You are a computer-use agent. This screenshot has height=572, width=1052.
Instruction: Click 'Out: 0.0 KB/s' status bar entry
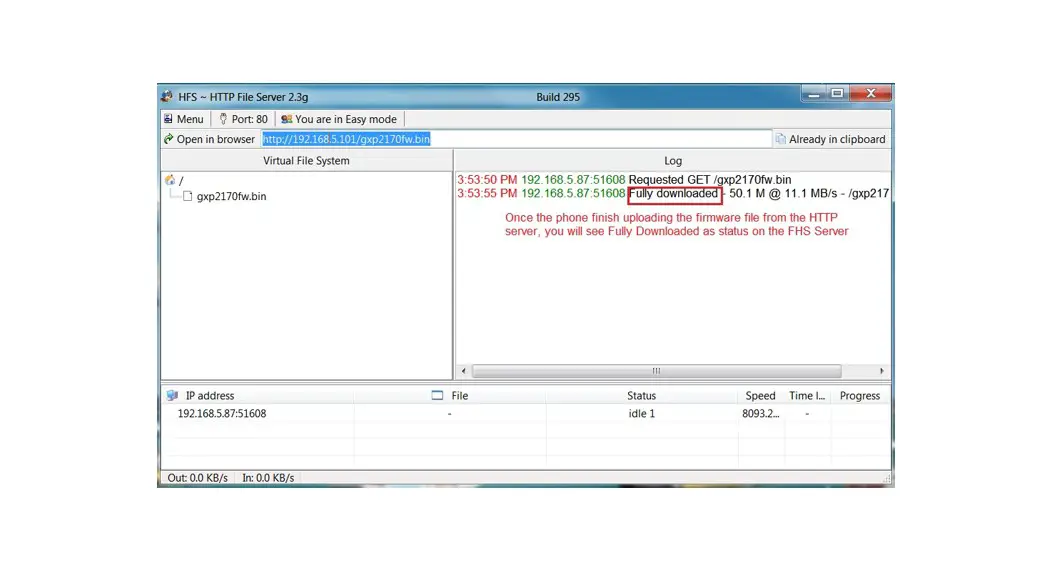coord(197,478)
